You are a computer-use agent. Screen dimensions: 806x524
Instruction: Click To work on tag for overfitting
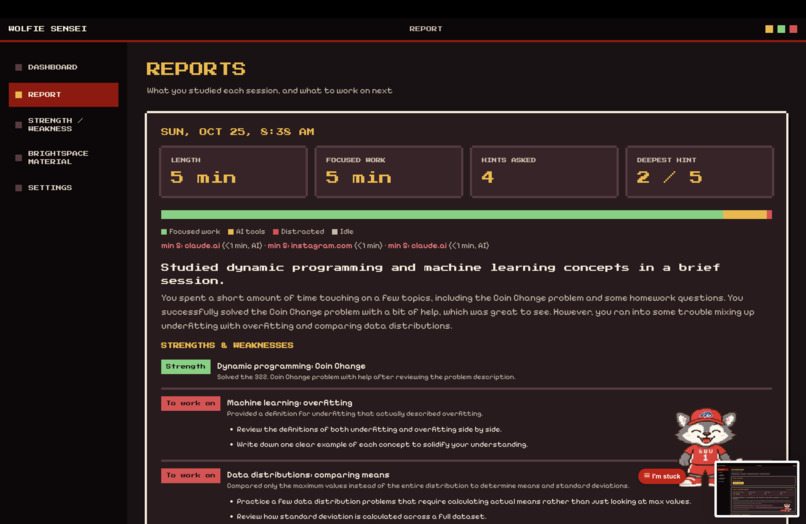(x=191, y=403)
